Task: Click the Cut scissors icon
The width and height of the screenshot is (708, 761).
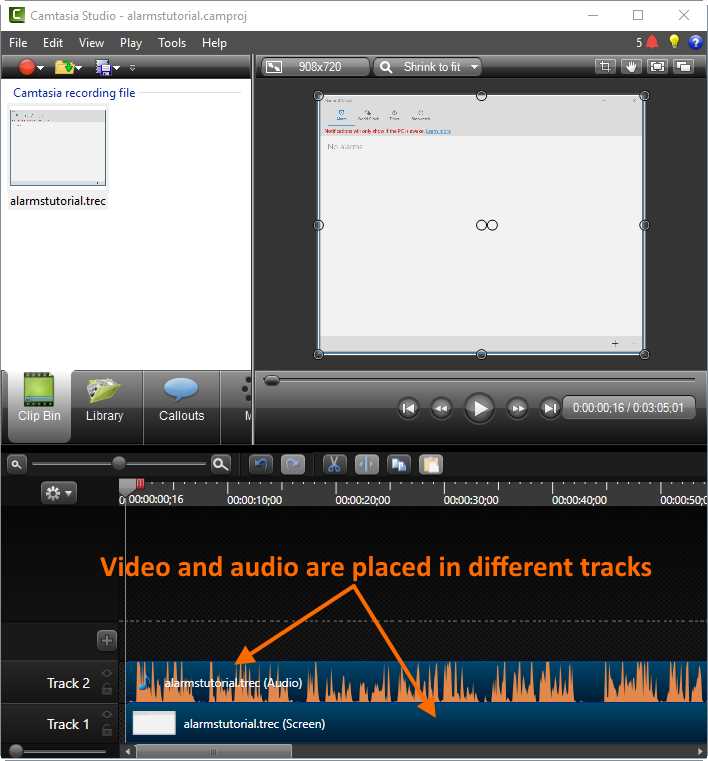Action: click(334, 464)
